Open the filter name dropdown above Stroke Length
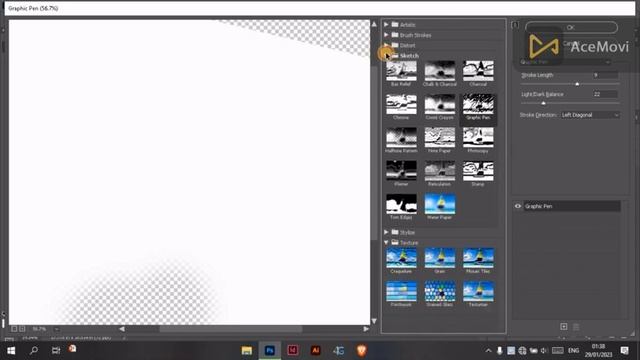 (565, 62)
